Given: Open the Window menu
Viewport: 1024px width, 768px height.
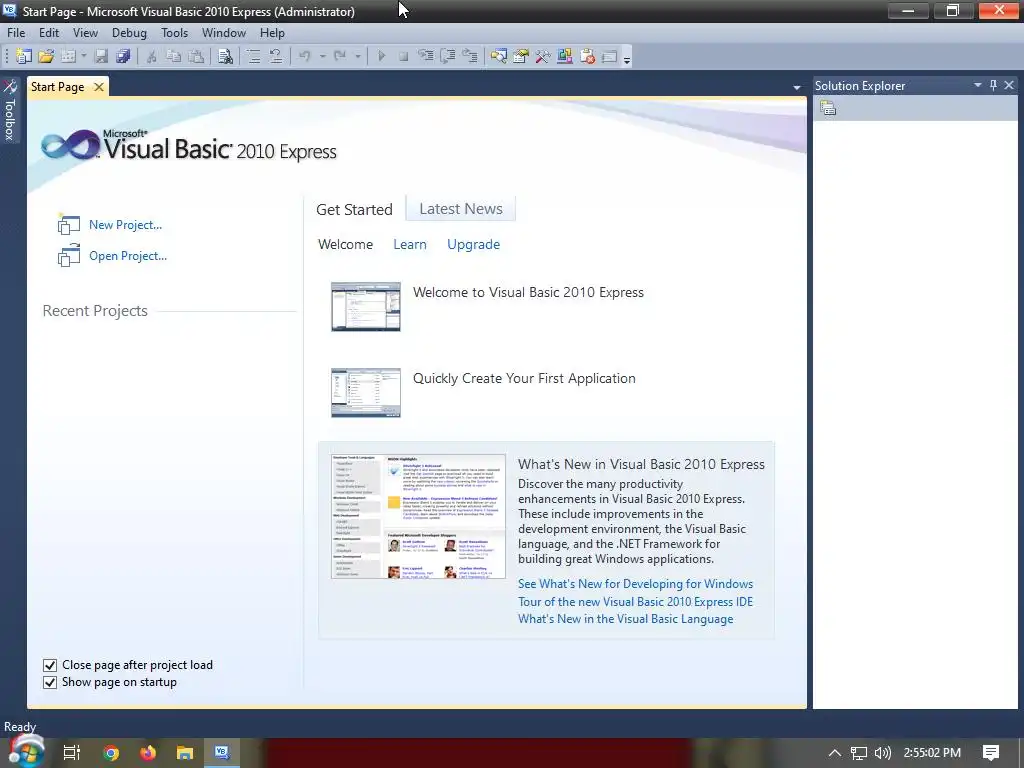Looking at the screenshot, I should click(224, 33).
